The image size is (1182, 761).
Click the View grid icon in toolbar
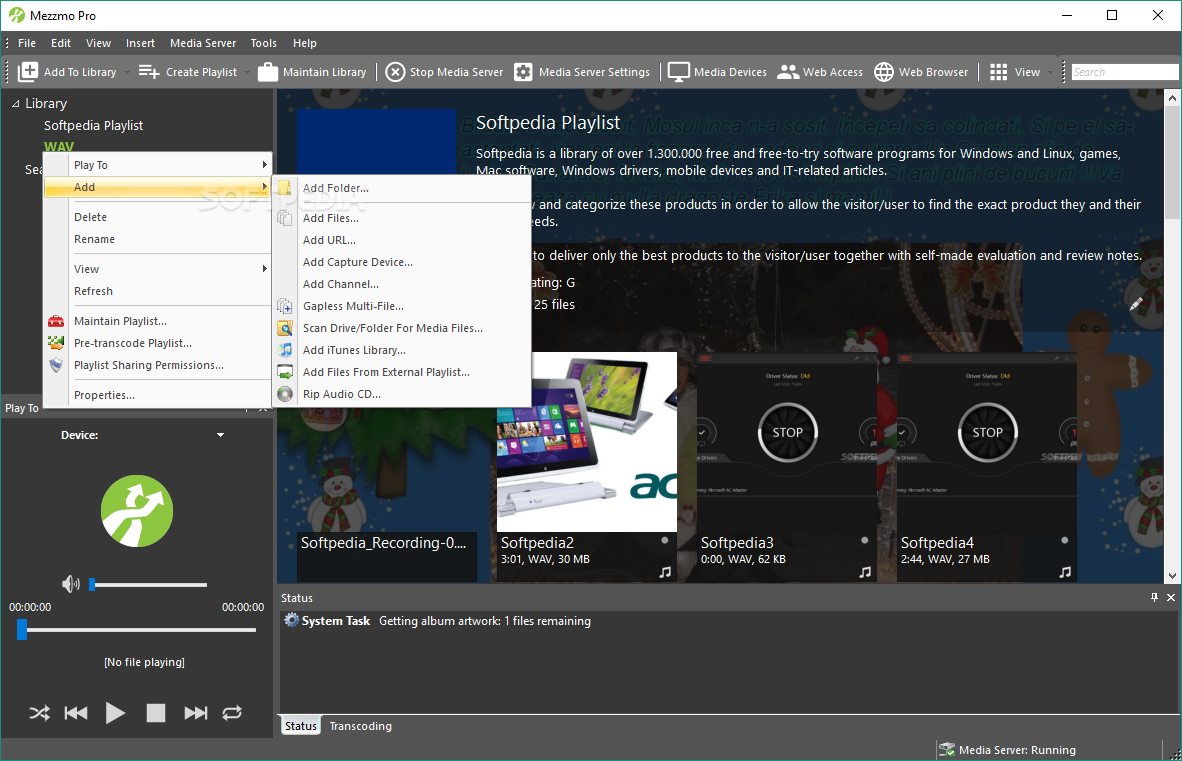coord(998,72)
